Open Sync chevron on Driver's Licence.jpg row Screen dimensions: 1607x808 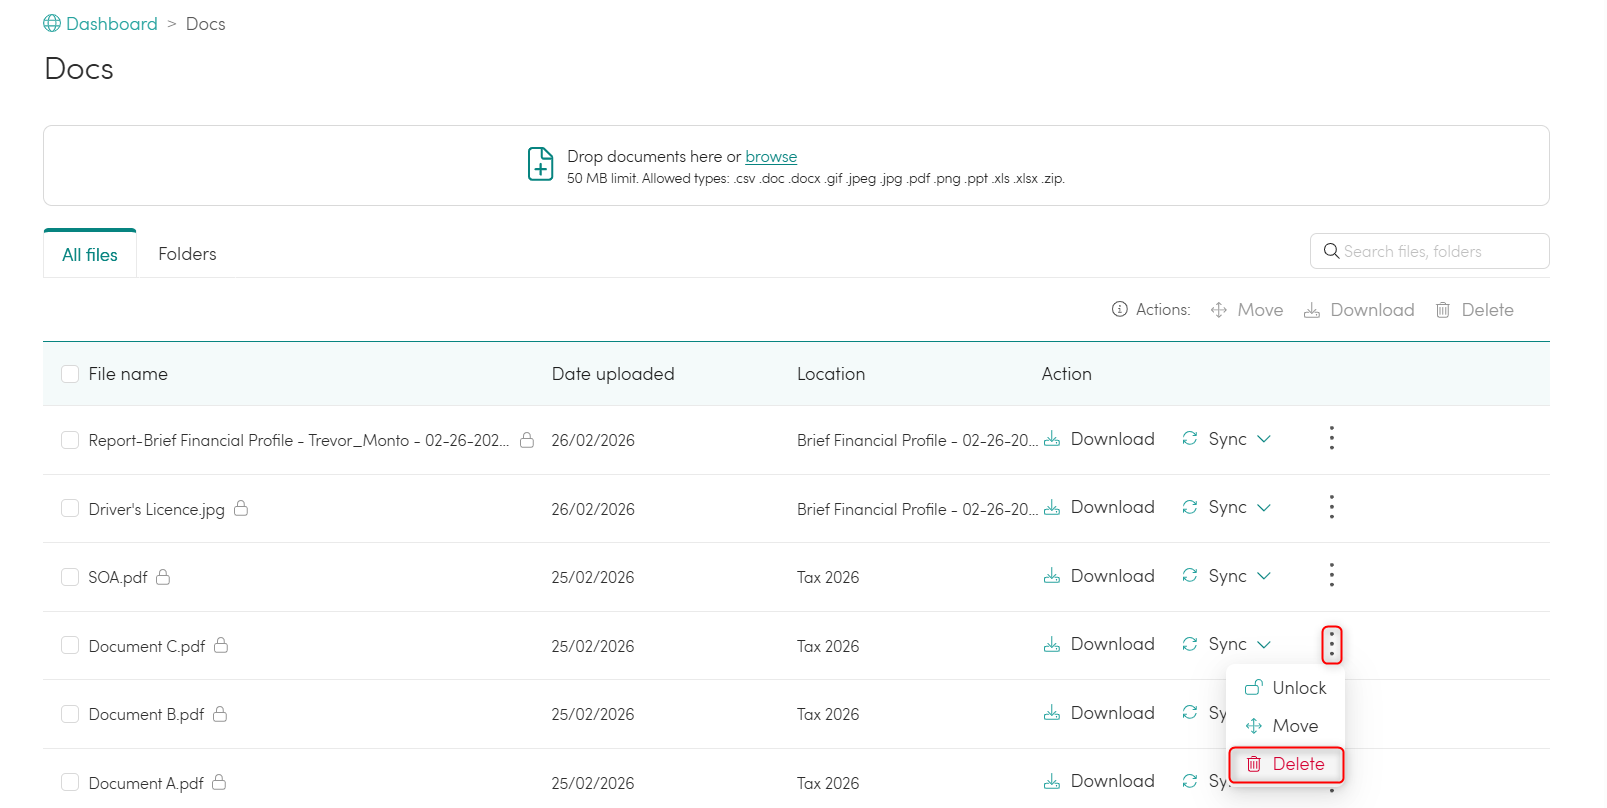coord(1264,508)
